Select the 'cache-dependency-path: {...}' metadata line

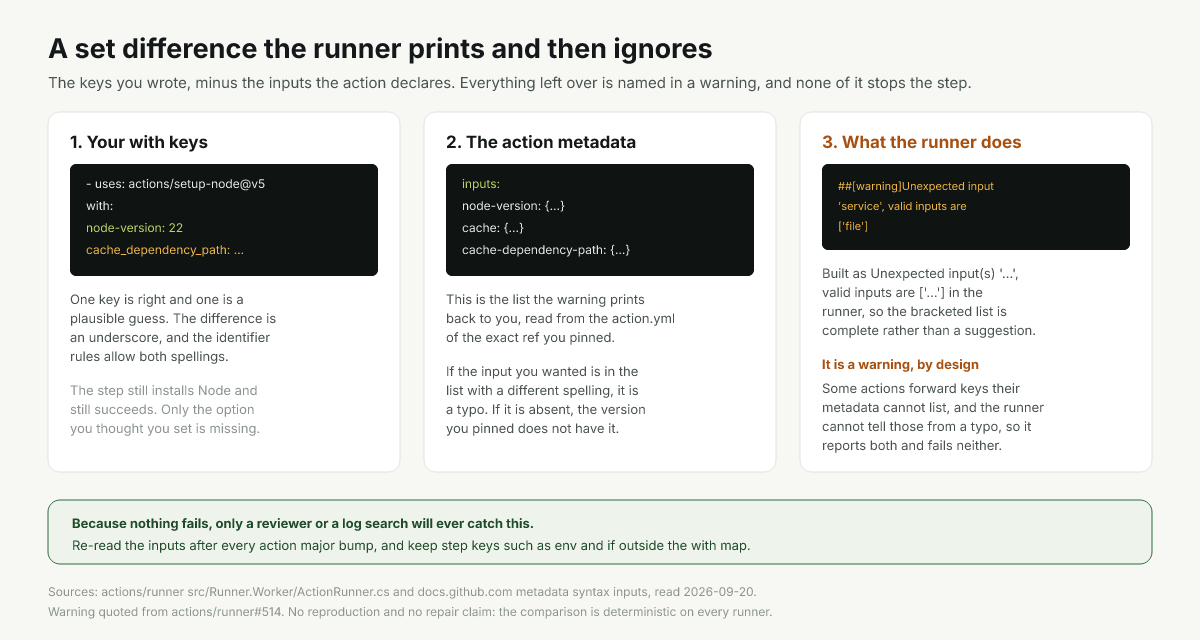click(546, 250)
